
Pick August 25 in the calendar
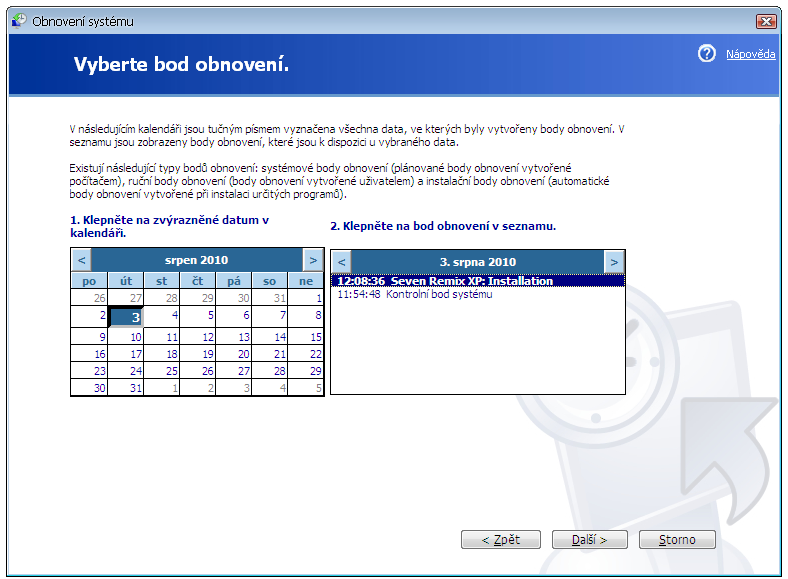pyautogui.click(x=161, y=370)
